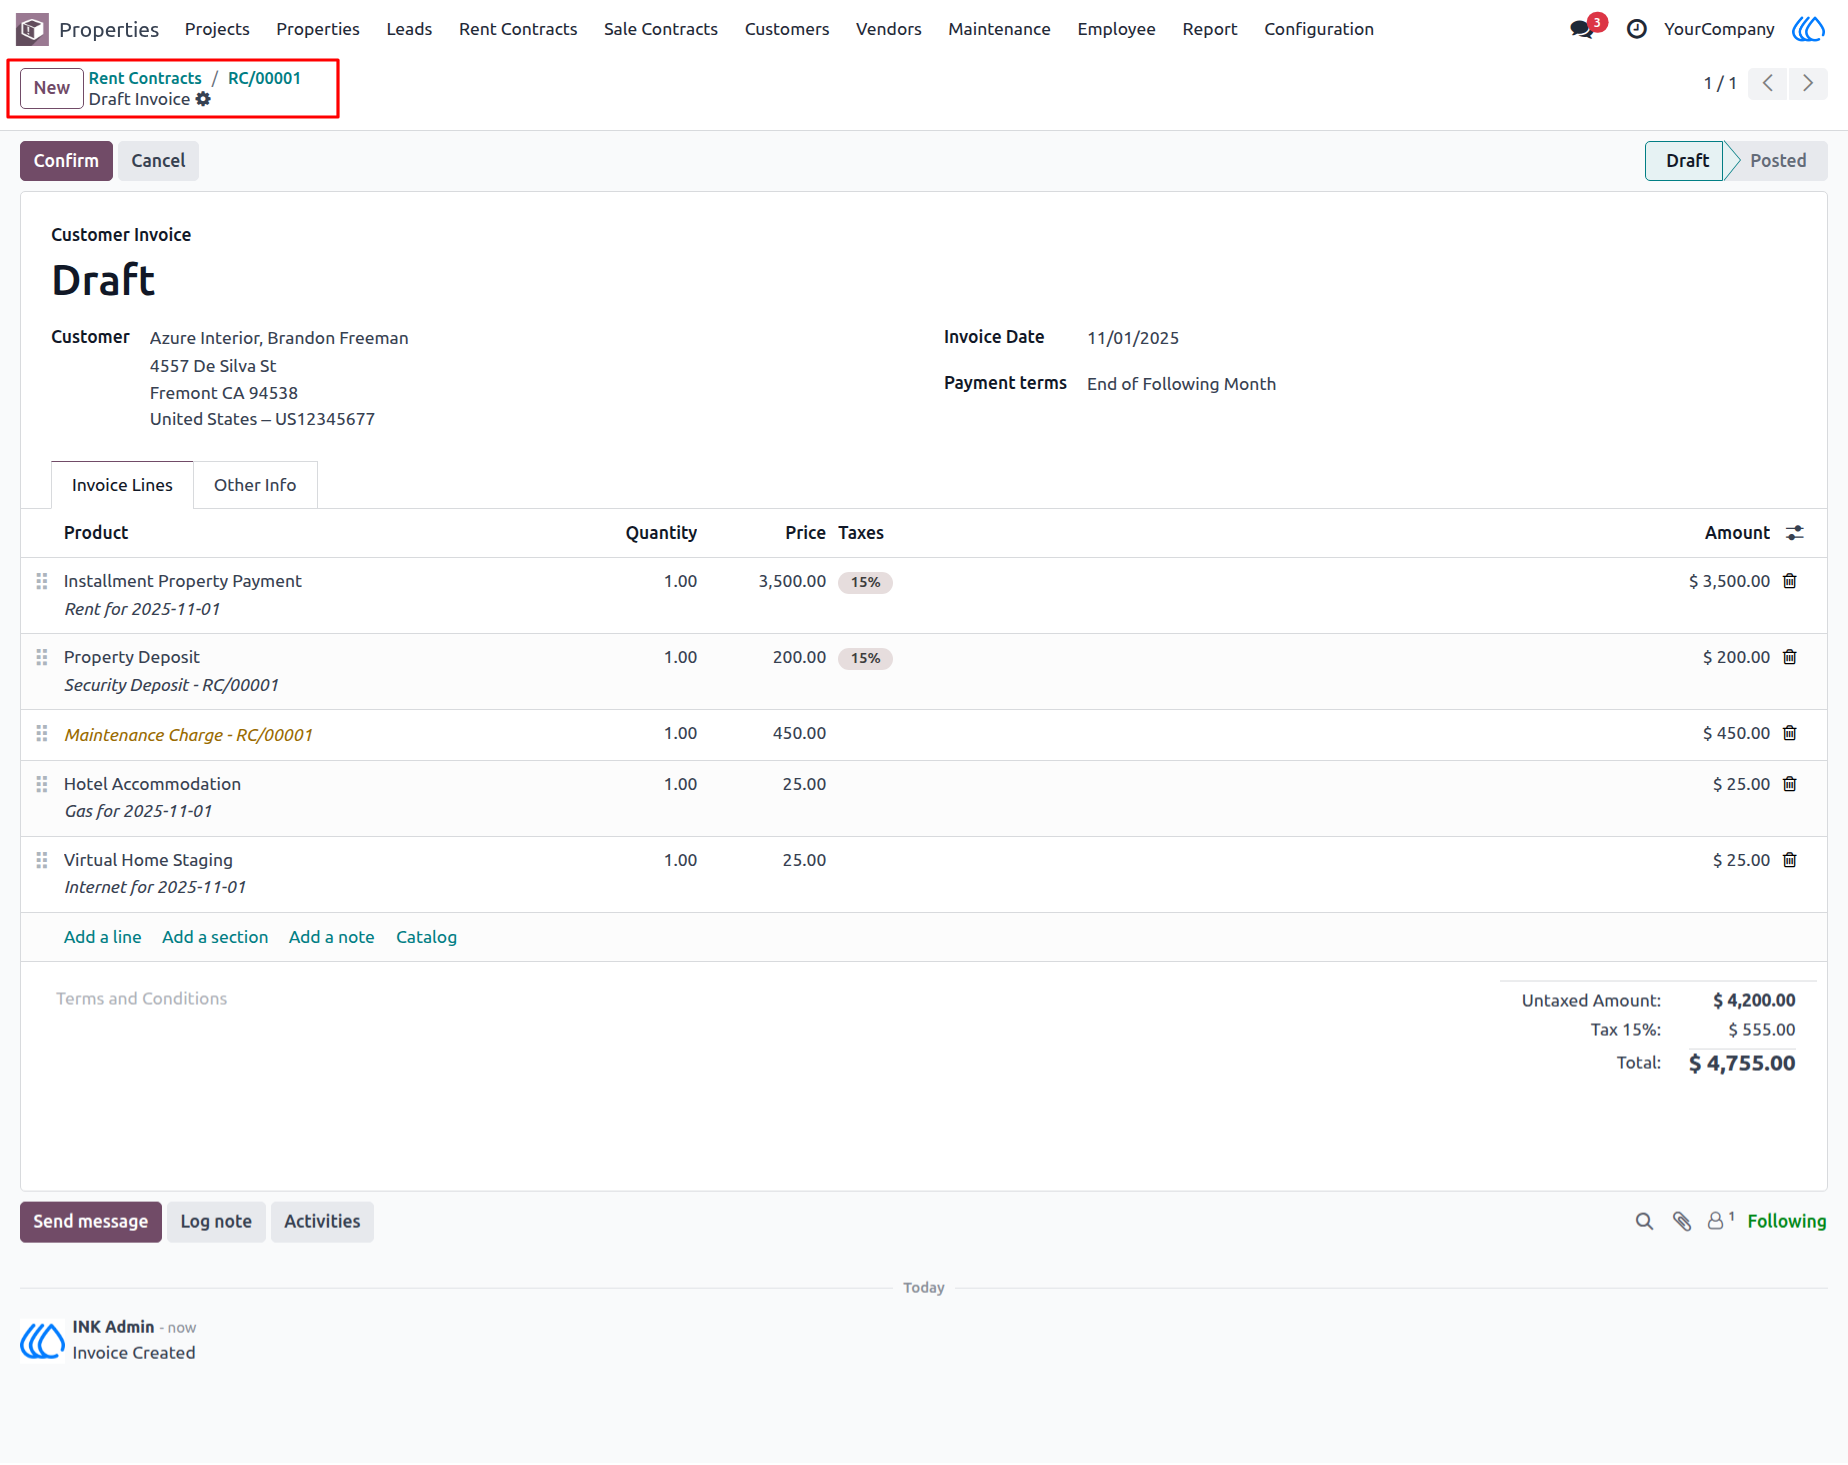Select the Posted status stage
The height and width of the screenshot is (1465, 1848).
(x=1777, y=161)
